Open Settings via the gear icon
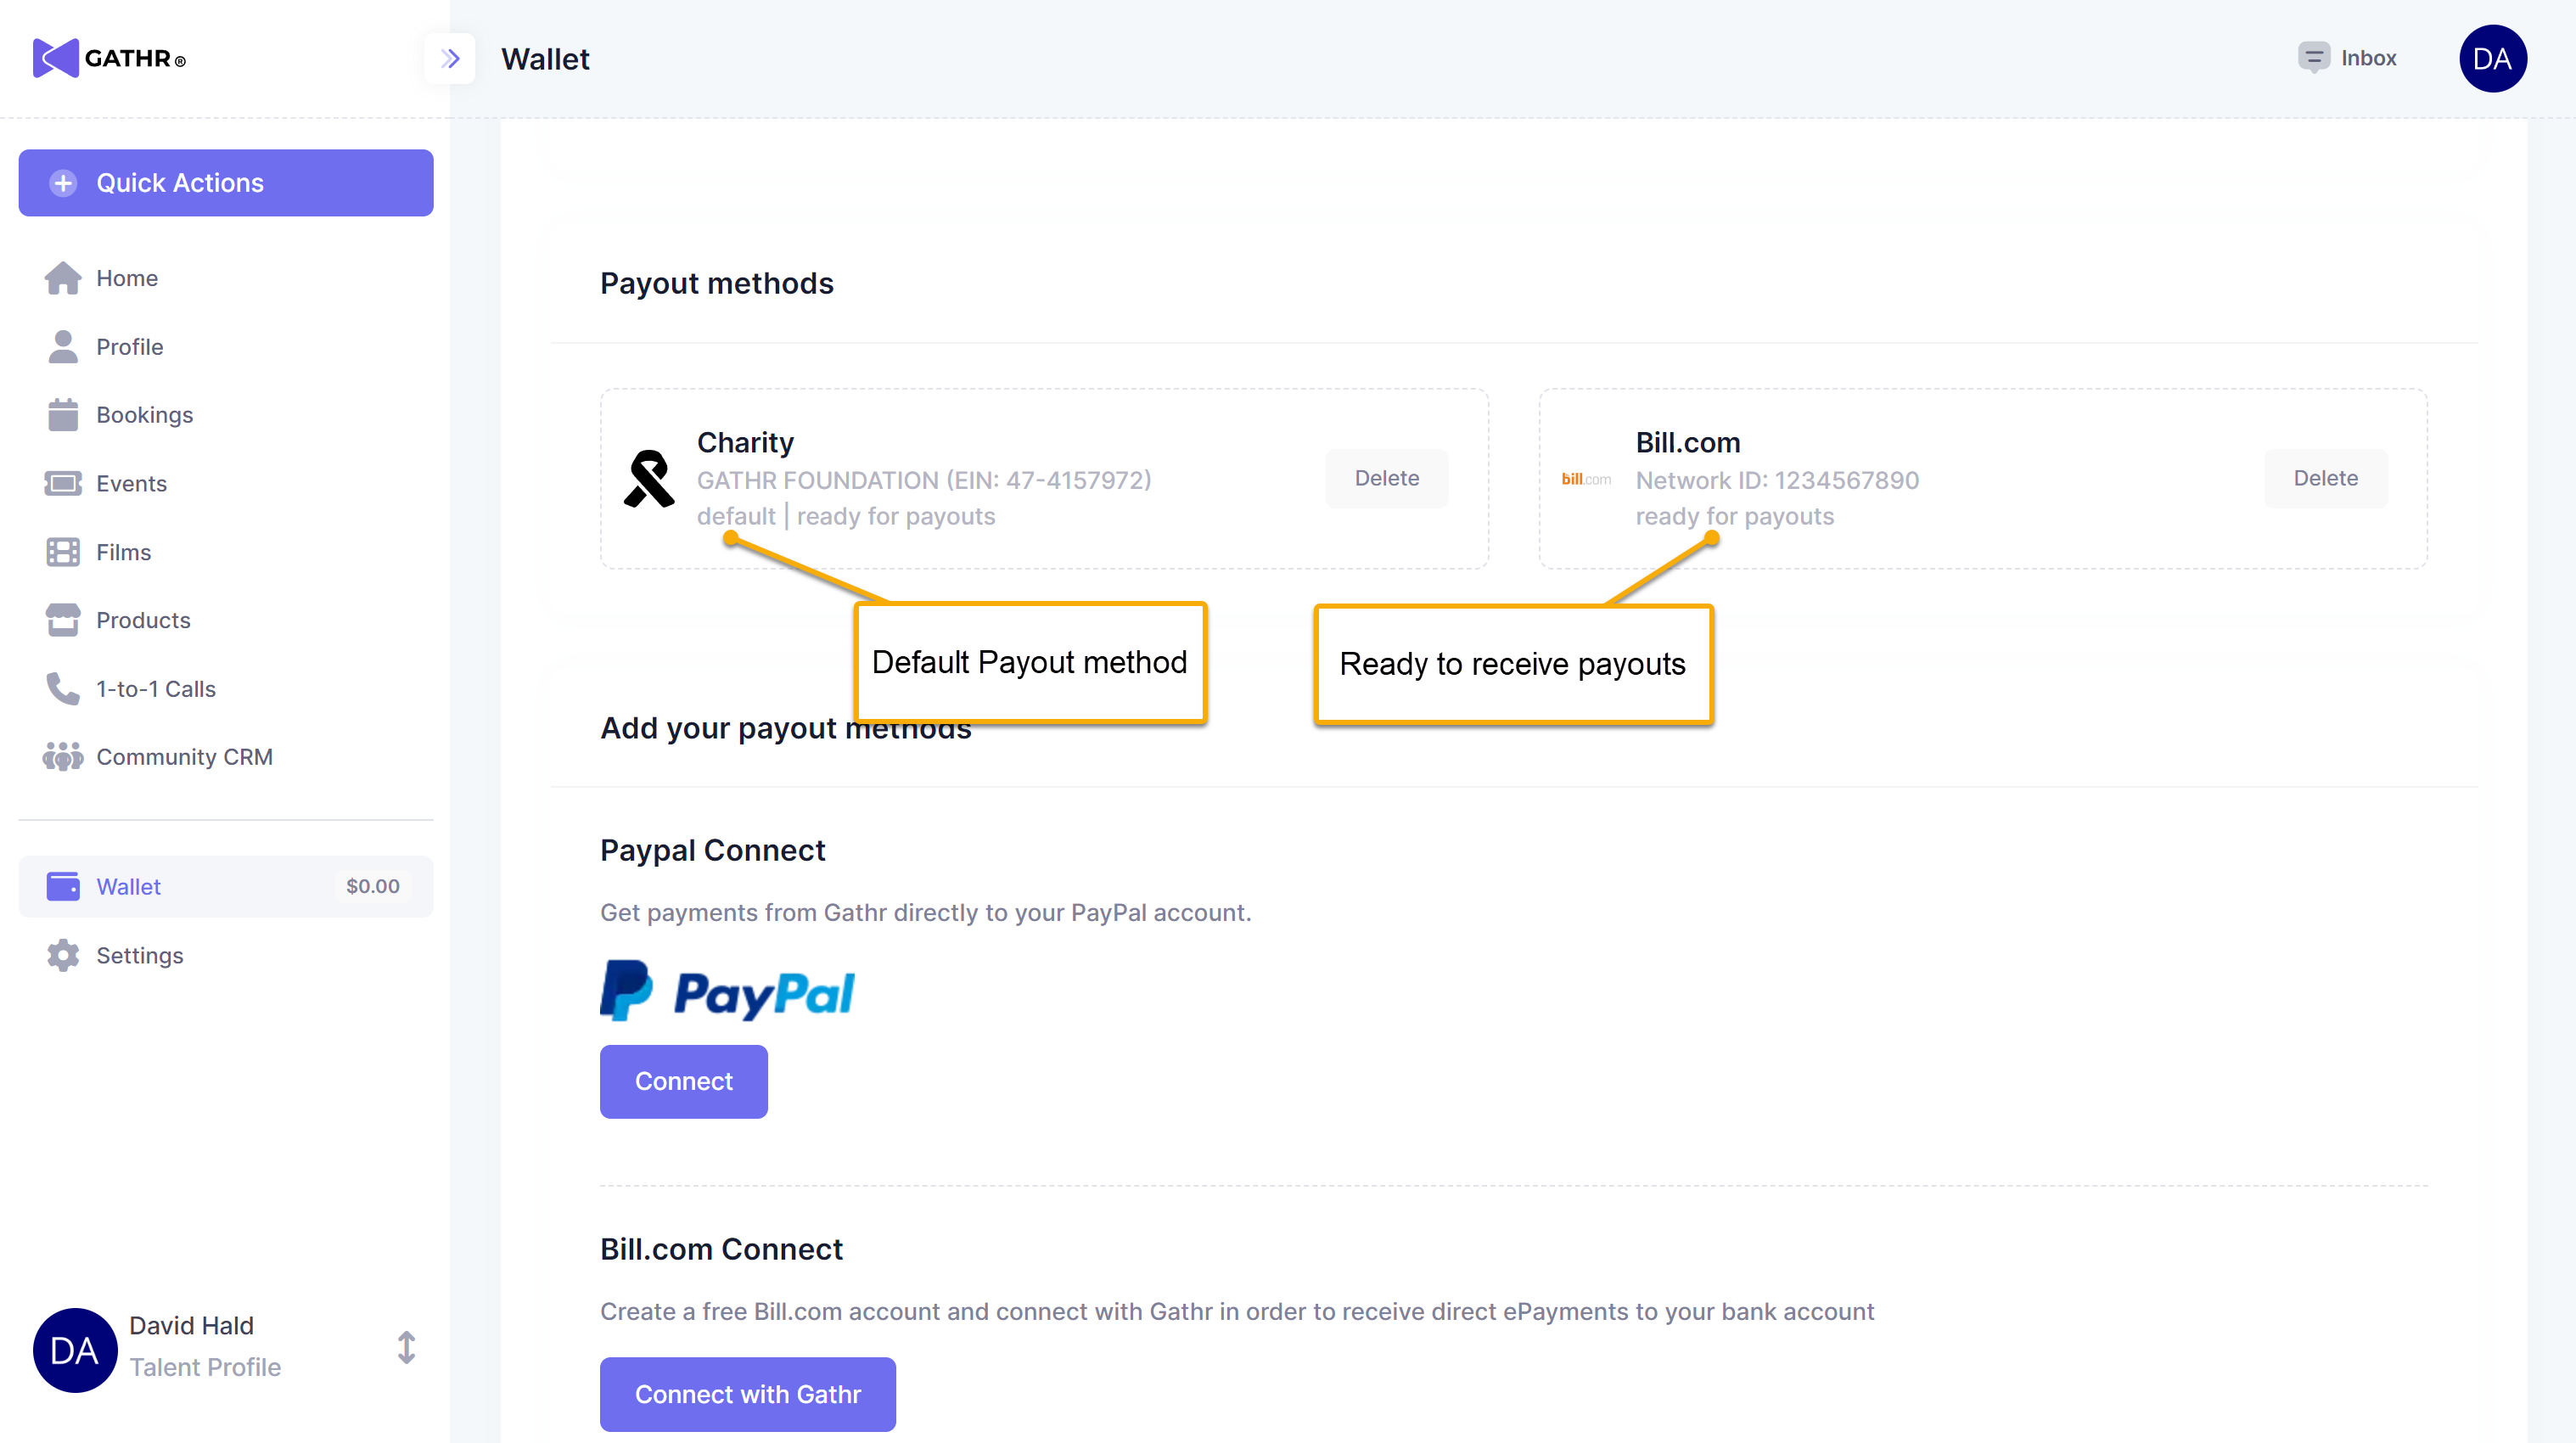 tap(62, 955)
